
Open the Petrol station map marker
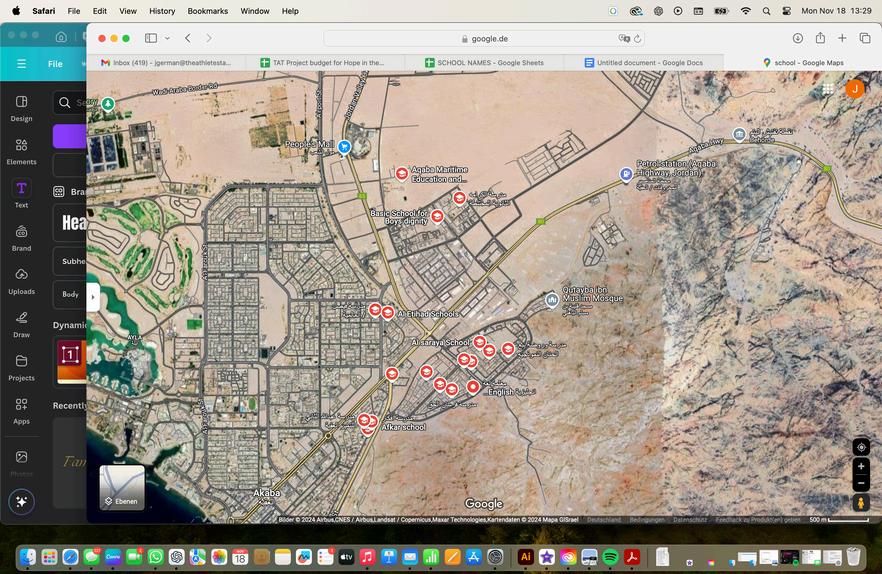(x=626, y=174)
